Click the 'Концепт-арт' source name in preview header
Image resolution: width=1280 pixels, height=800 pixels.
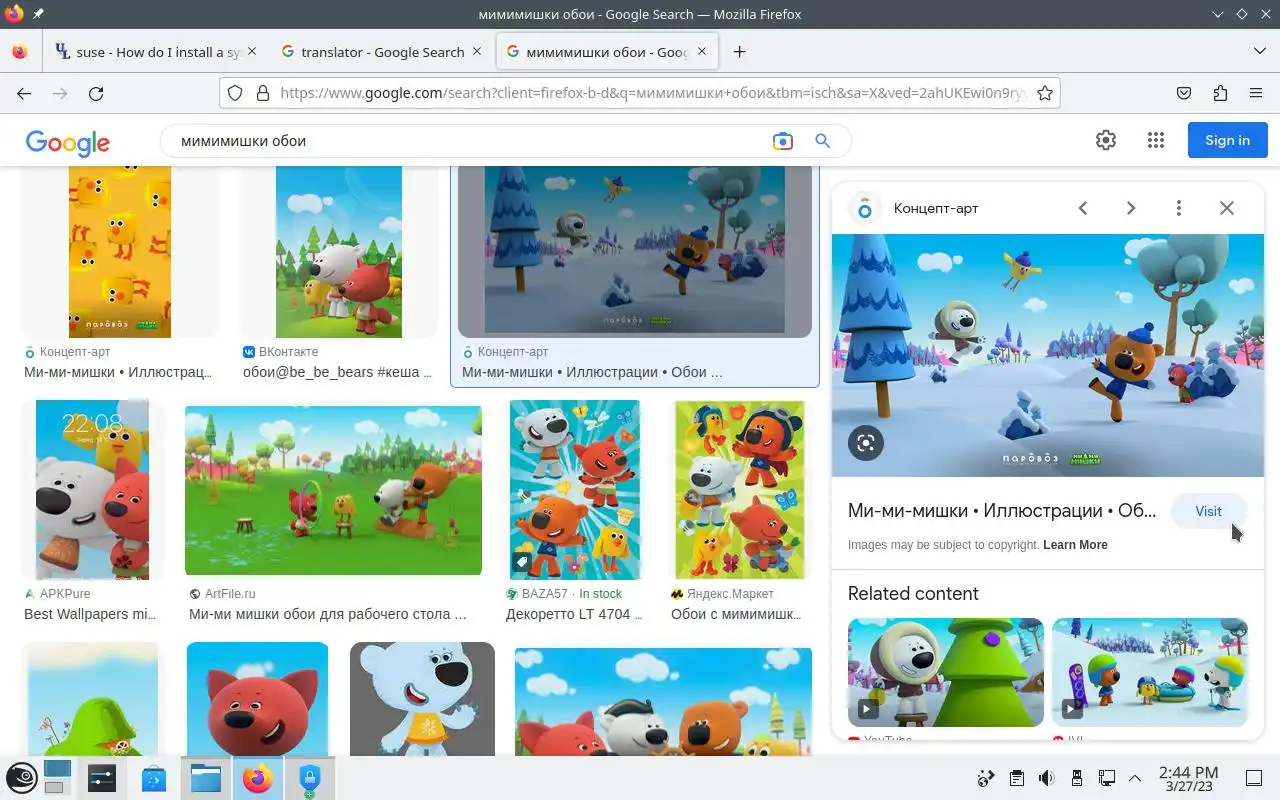[x=936, y=208]
